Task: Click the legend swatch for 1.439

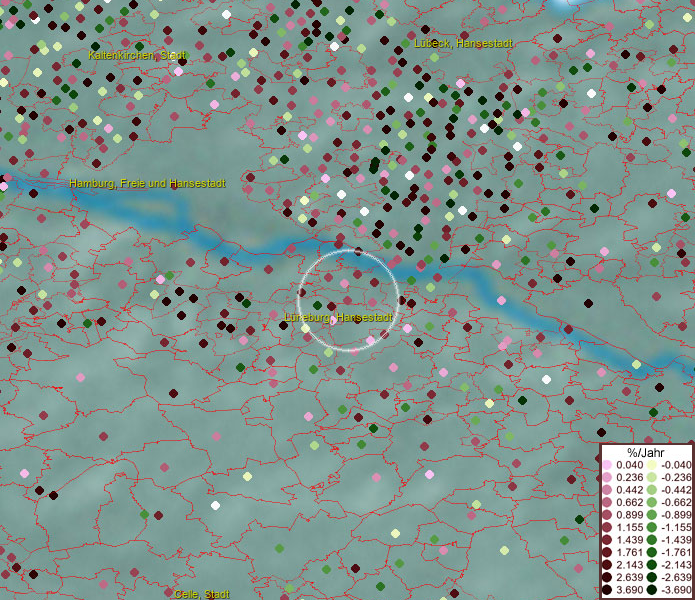Action: tap(607, 540)
